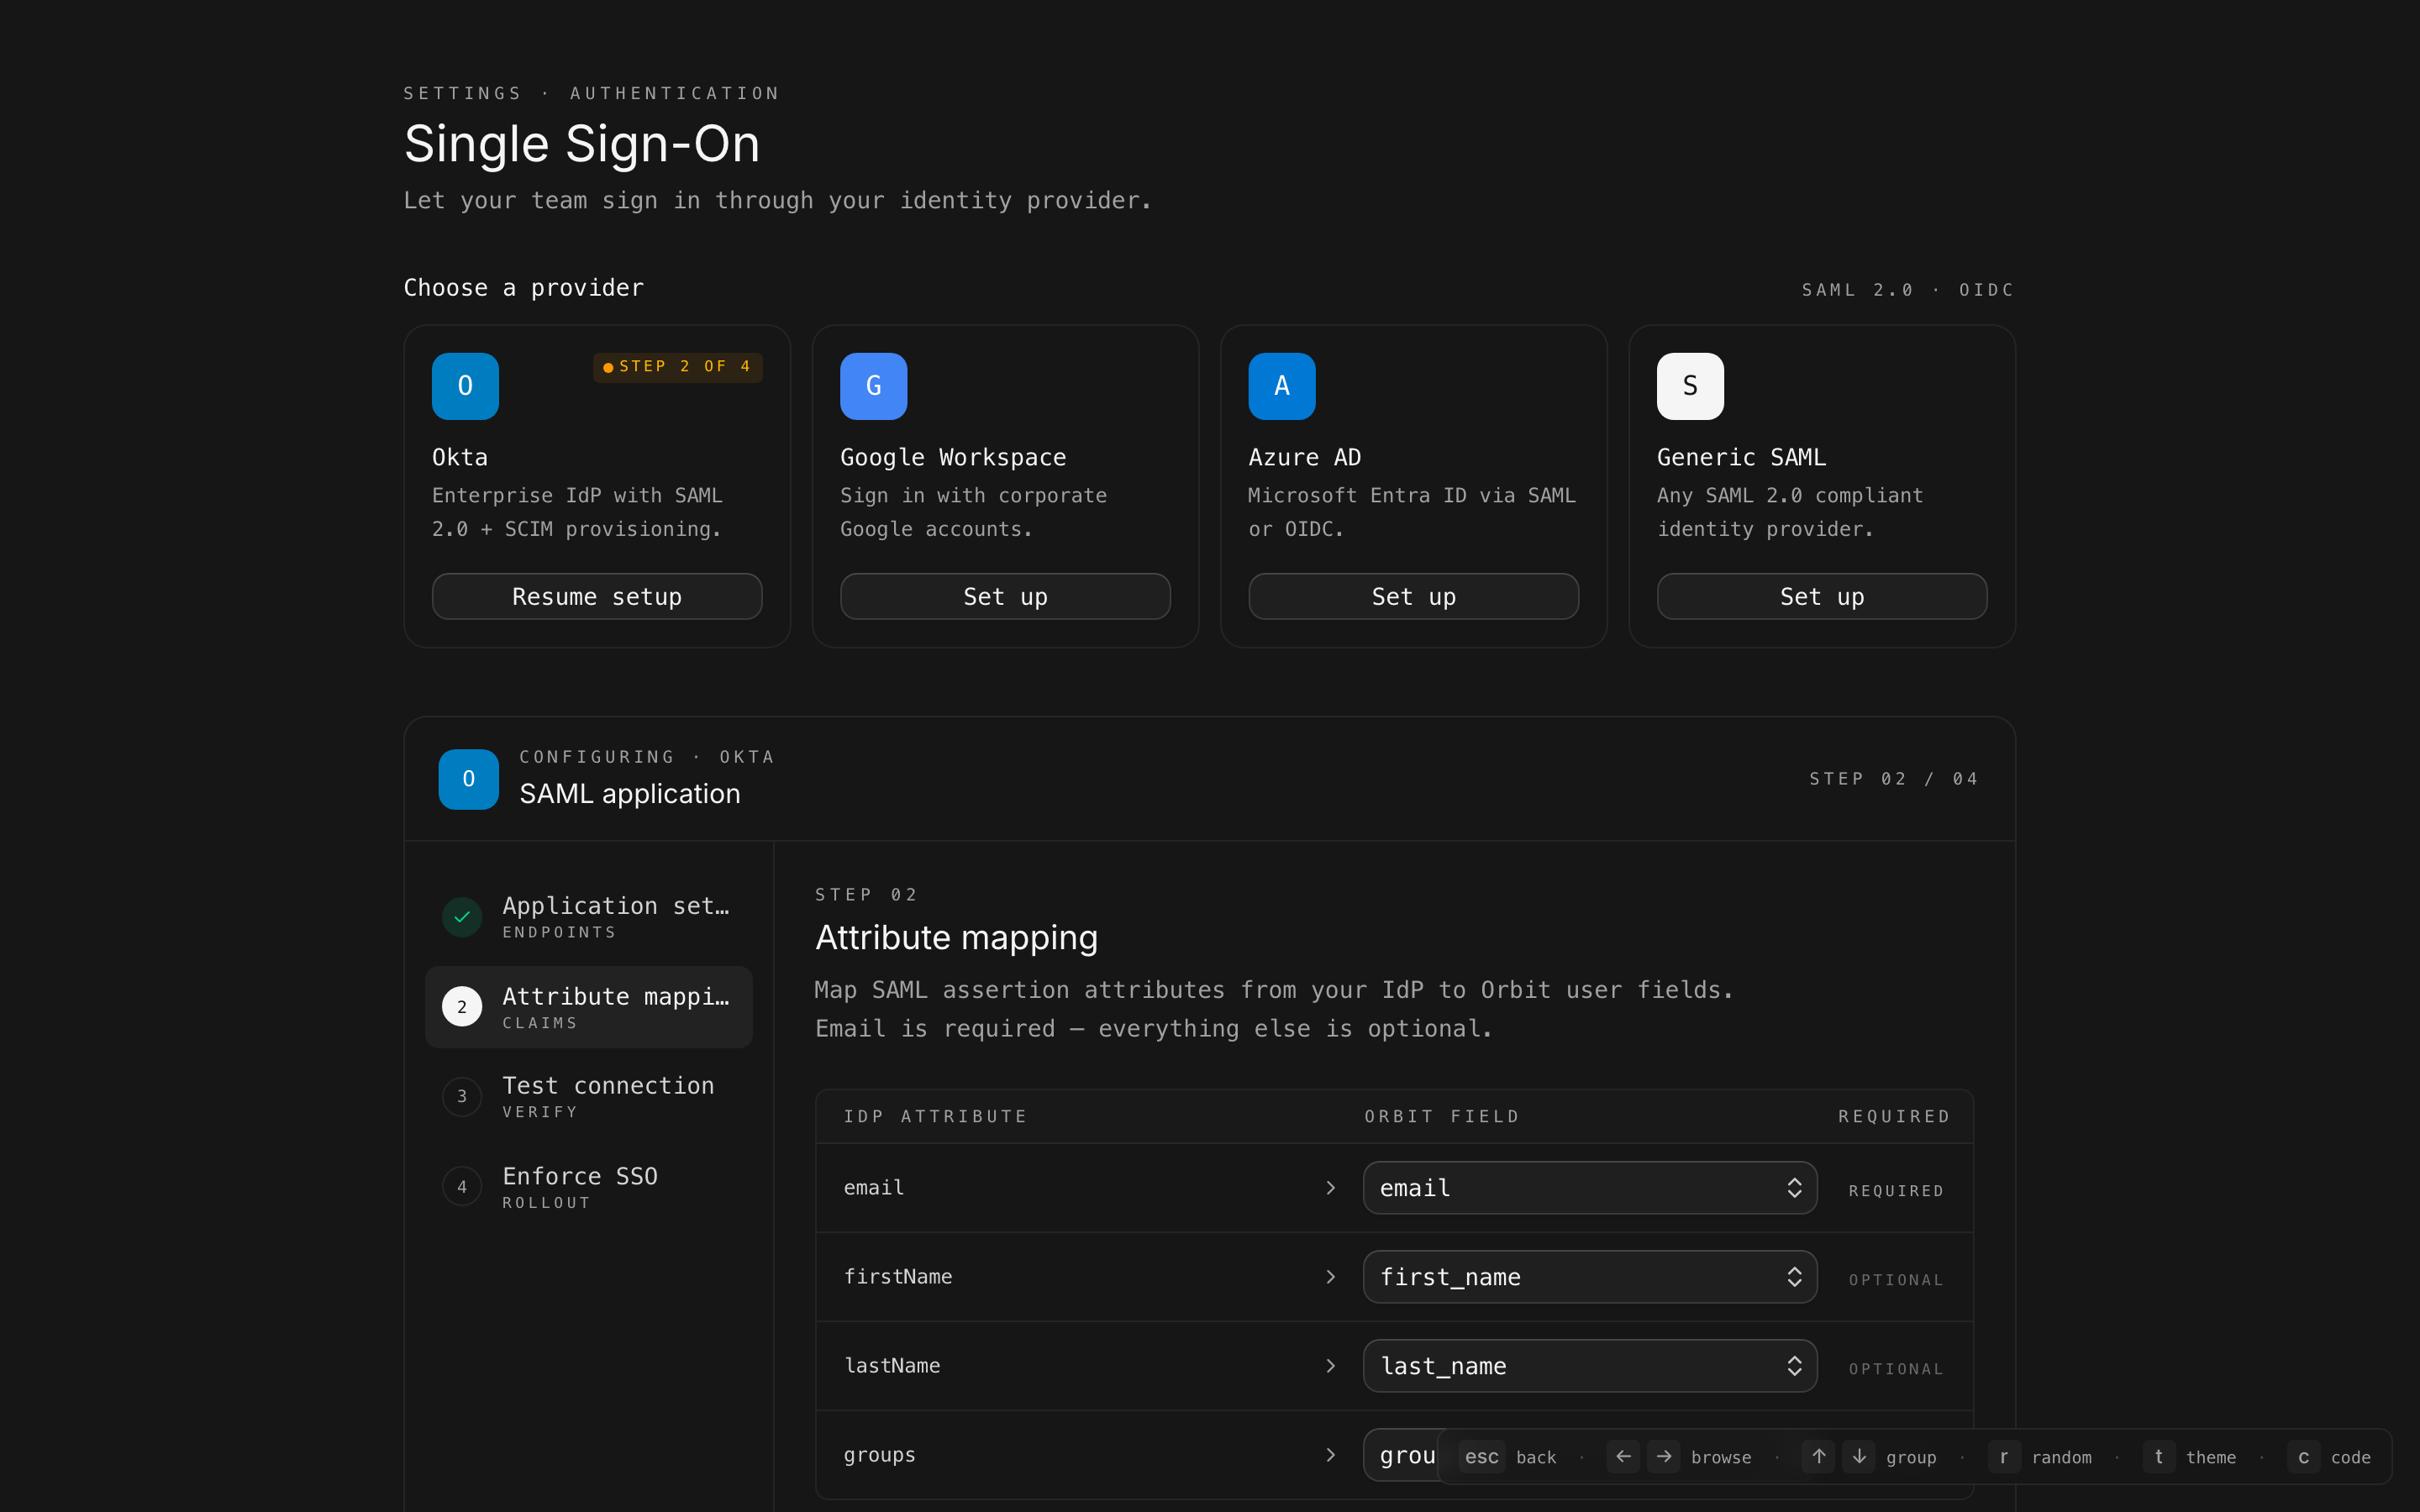This screenshot has width=2420, height=1512.
Task: Click the Okta provider logo icon
Action: point(465,386)
